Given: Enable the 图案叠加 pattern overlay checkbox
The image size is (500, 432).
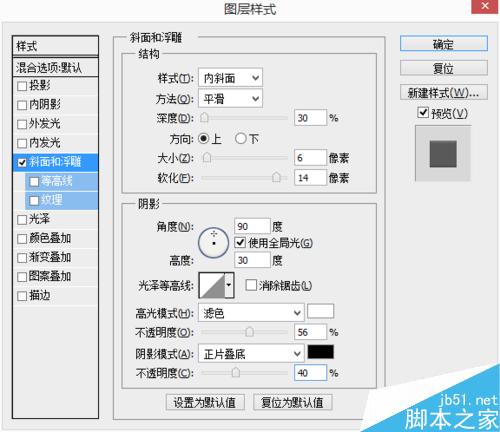Looking at the screenshot, I should tap(22, 277).
